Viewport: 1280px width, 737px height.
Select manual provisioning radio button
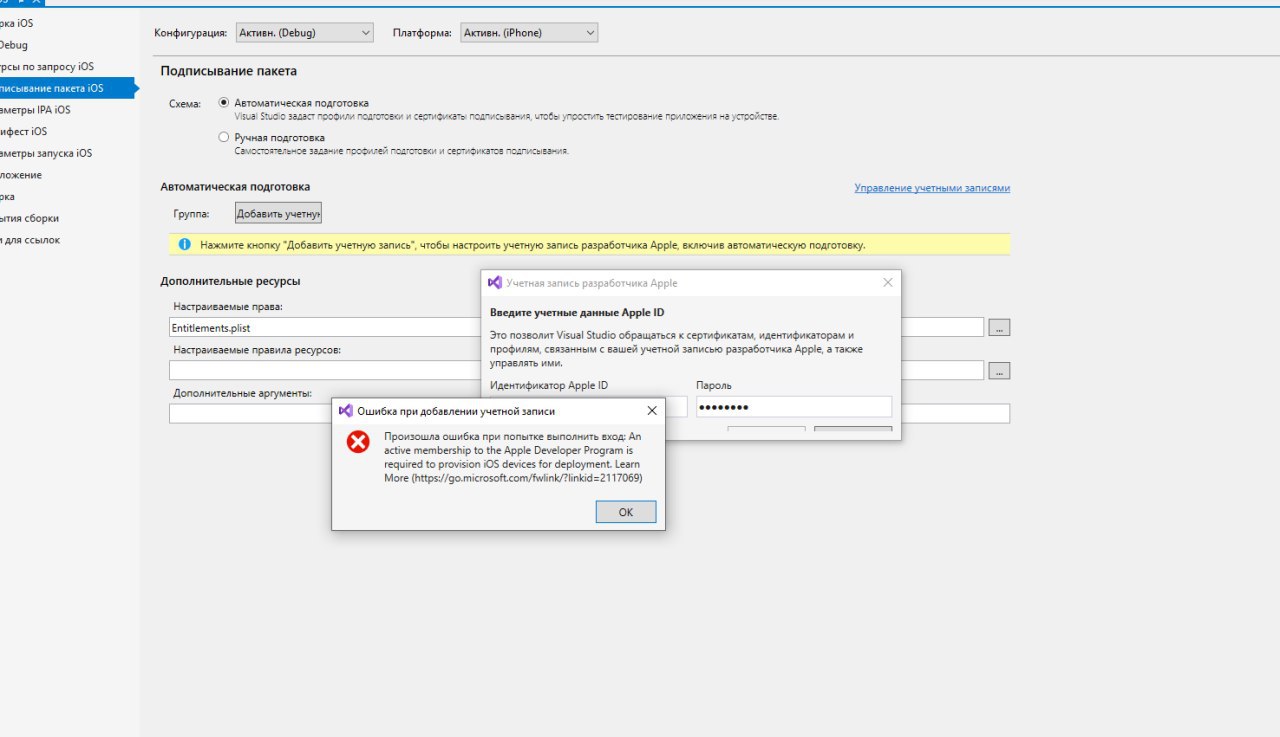[224, 137]
